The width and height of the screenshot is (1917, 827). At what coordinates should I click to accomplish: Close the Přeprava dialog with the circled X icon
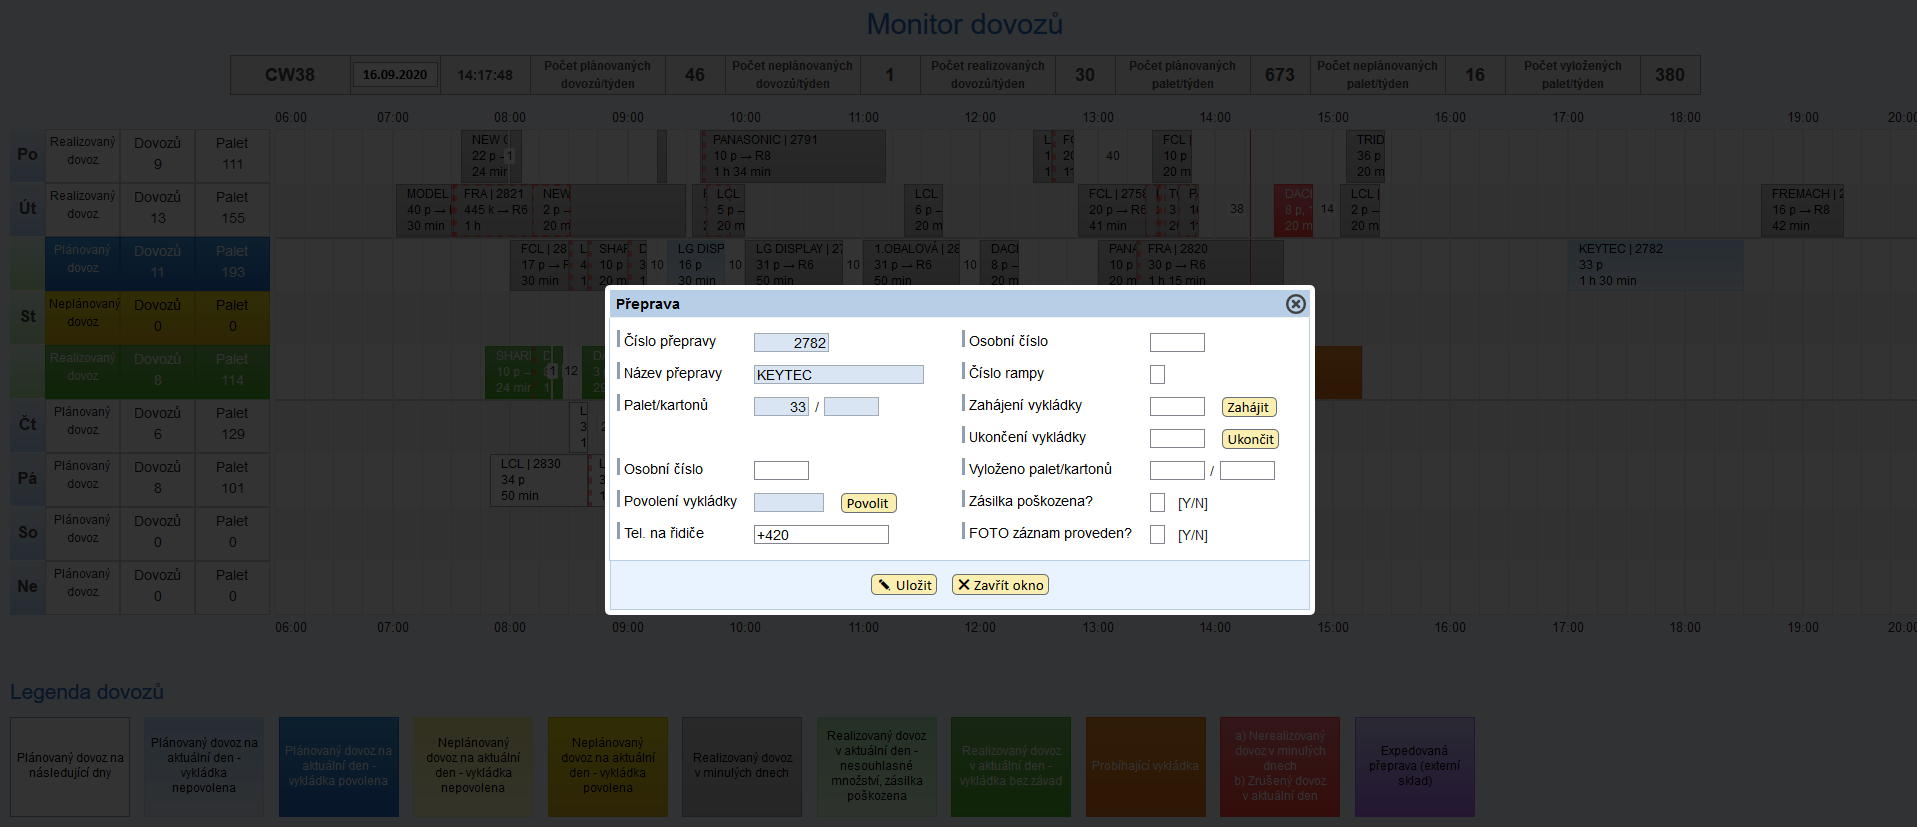(x=1295, y=304)
